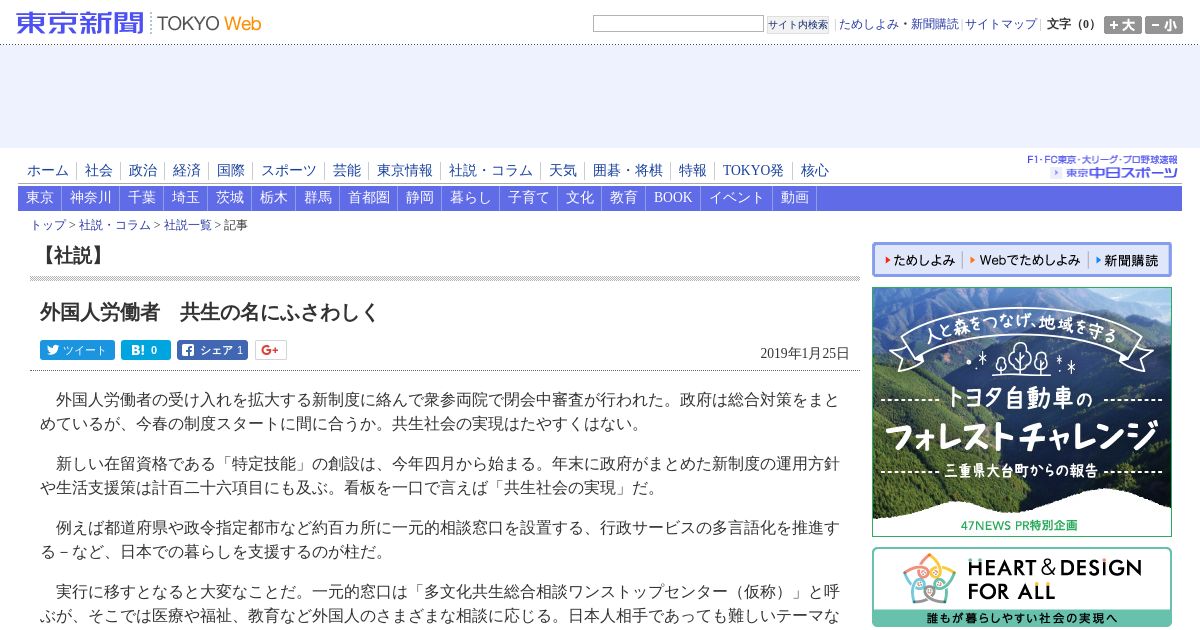1200x630 pixels.
Task: Select the 群馬 regional tab
Action: [318, 198]
